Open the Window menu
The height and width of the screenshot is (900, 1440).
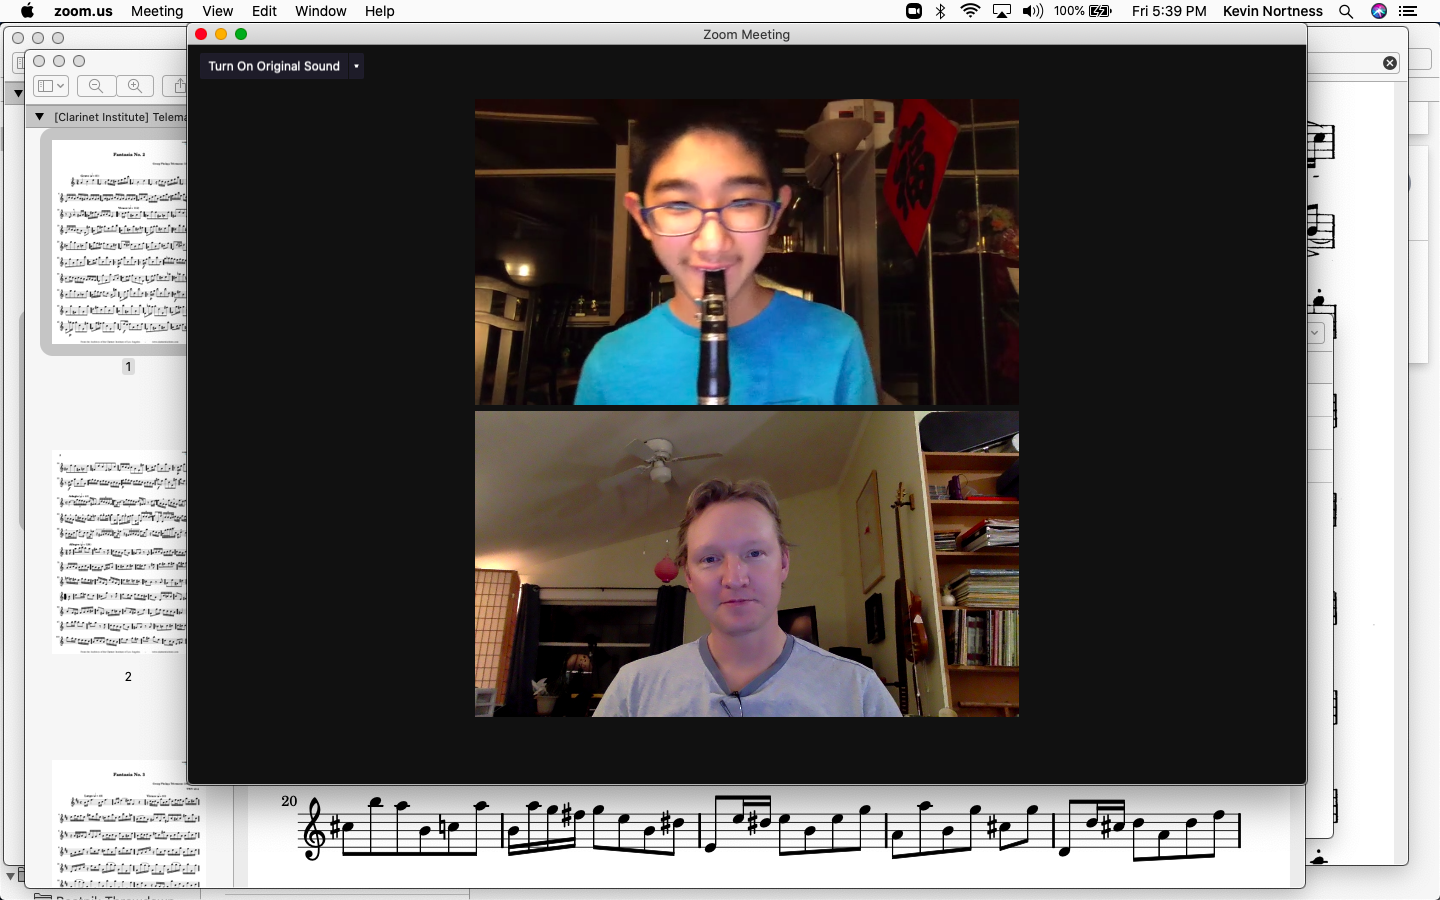click(x=320, y=11)
